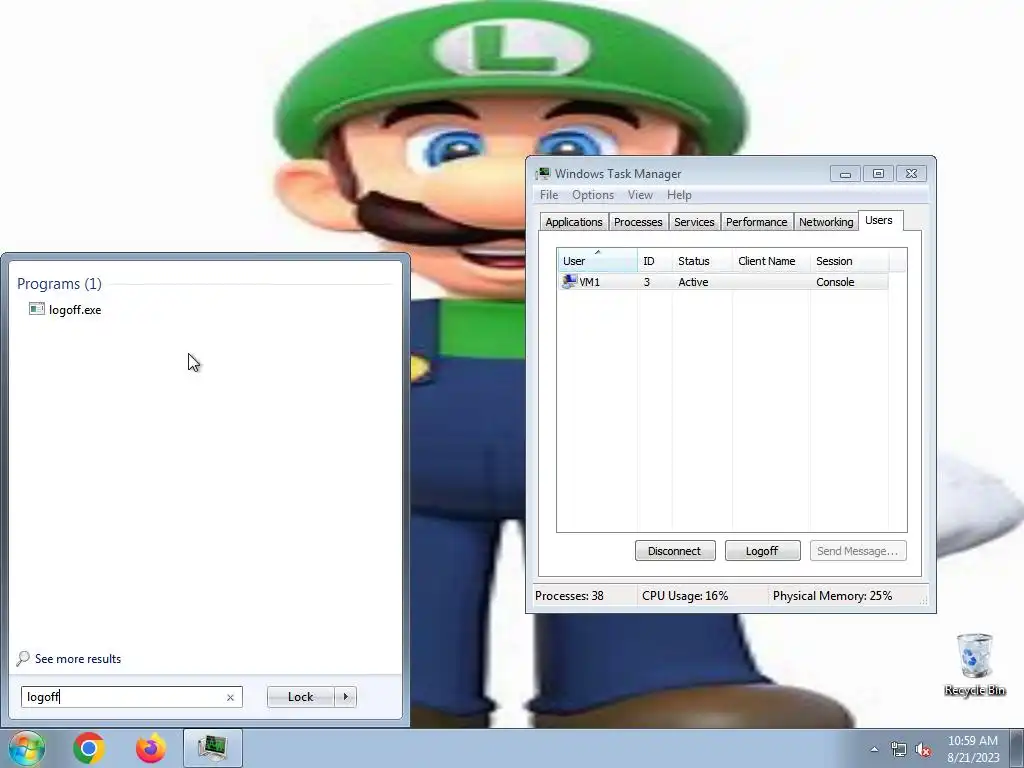This screenshot has width=1024, height=768.
Task: Click the Processes: 38 status bar entry
Action: [x=569, y=596]
